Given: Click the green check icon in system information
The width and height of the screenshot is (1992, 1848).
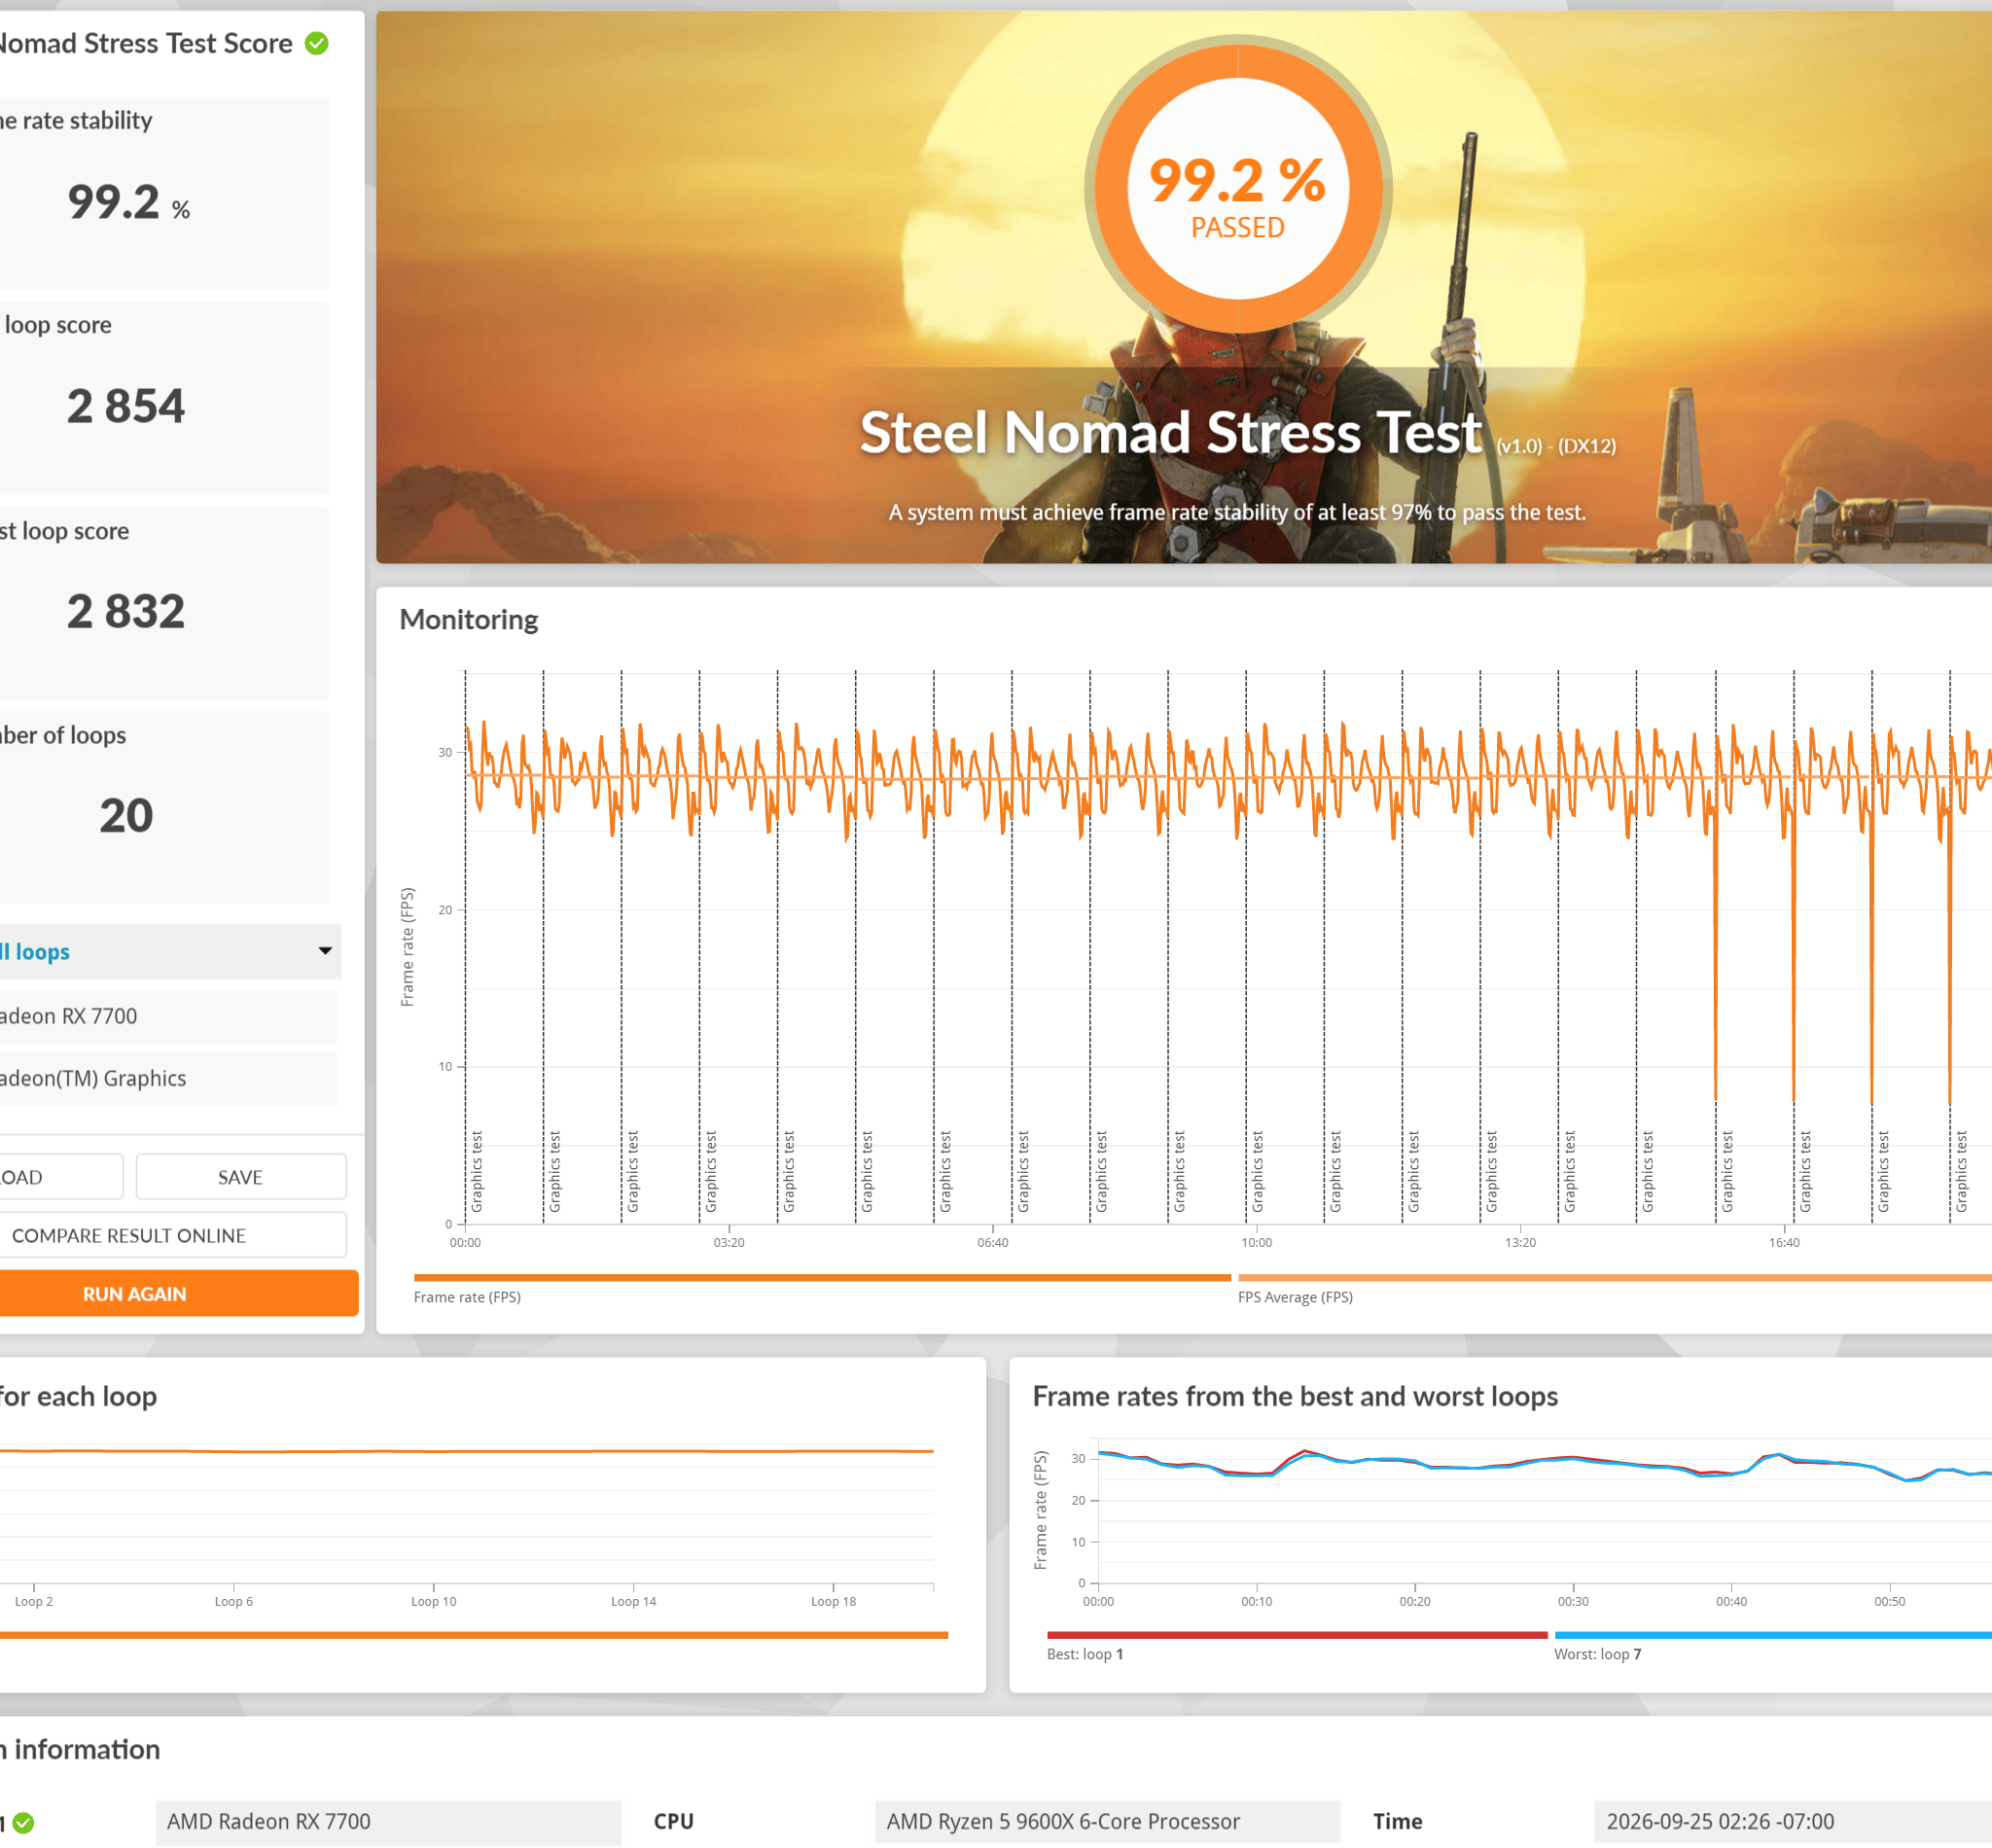Looking at the screenshot, I should [24, 1823].
